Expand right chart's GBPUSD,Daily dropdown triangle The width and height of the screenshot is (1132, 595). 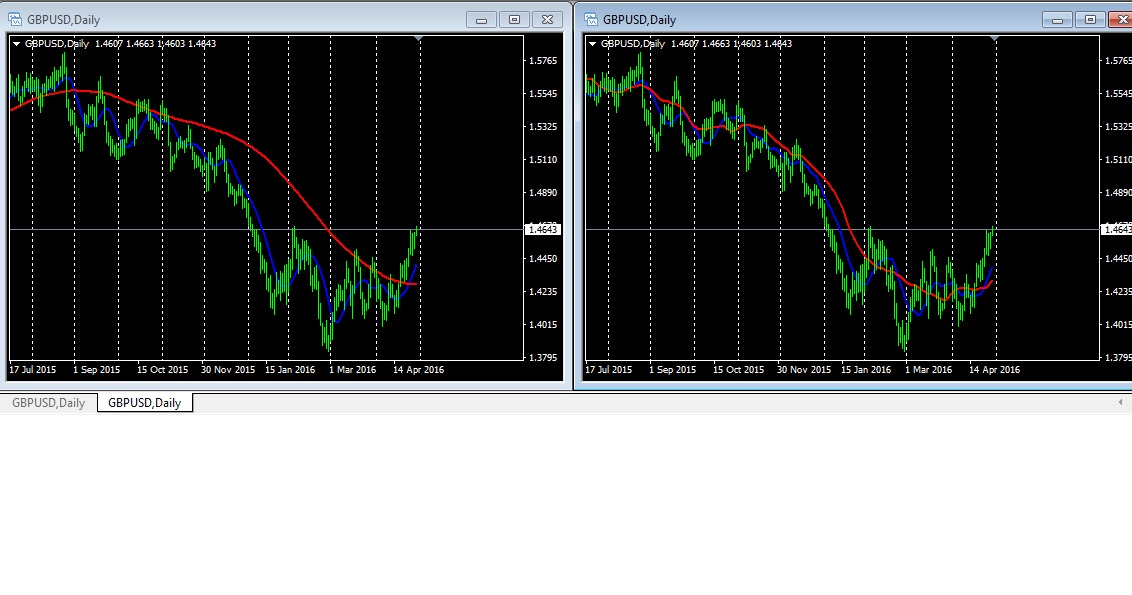(x=592, y=44)
